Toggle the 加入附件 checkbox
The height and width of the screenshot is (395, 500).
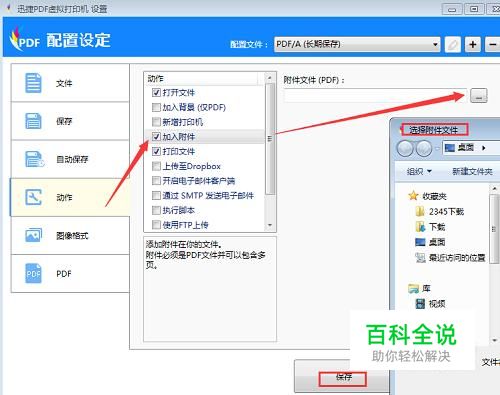[x=156, y=136]
